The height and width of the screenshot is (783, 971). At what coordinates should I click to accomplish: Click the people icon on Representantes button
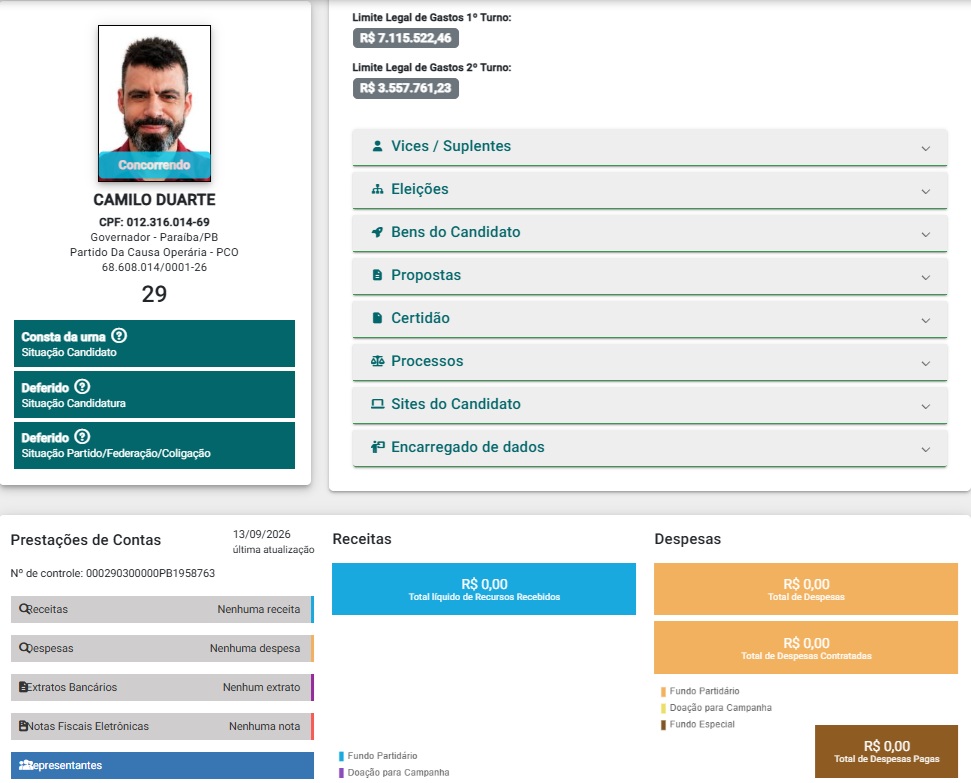click(x=25, y=765)
